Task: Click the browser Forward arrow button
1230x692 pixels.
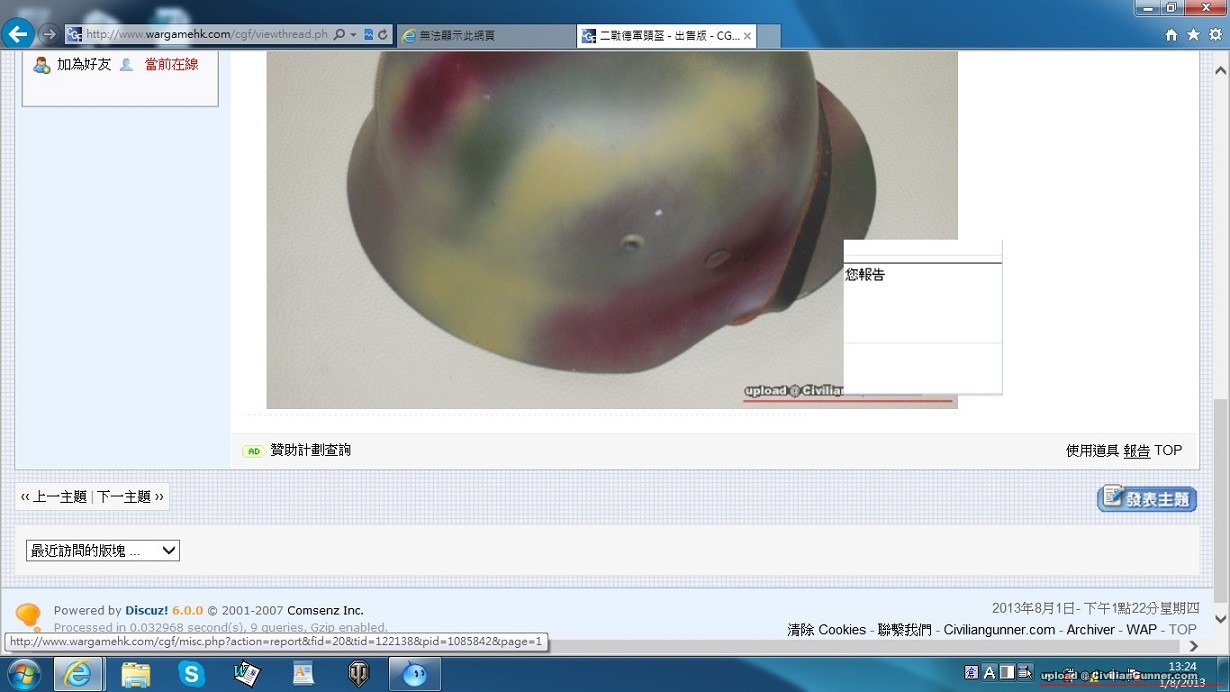Action: (49, 34)
